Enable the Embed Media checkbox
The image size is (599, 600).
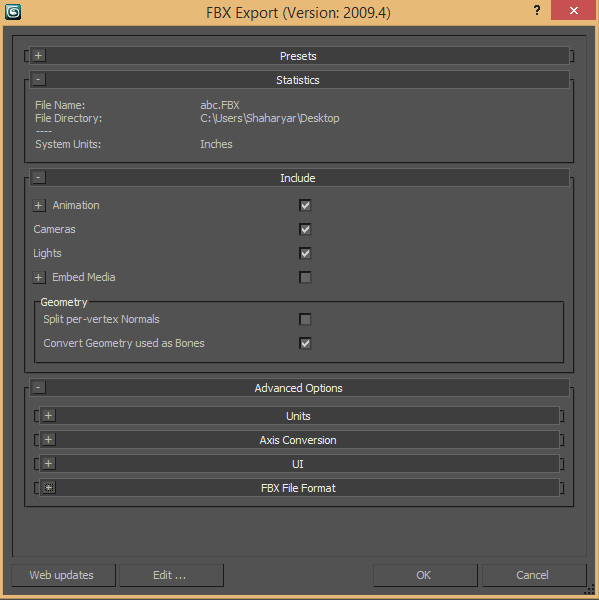[x=305, y=277]
